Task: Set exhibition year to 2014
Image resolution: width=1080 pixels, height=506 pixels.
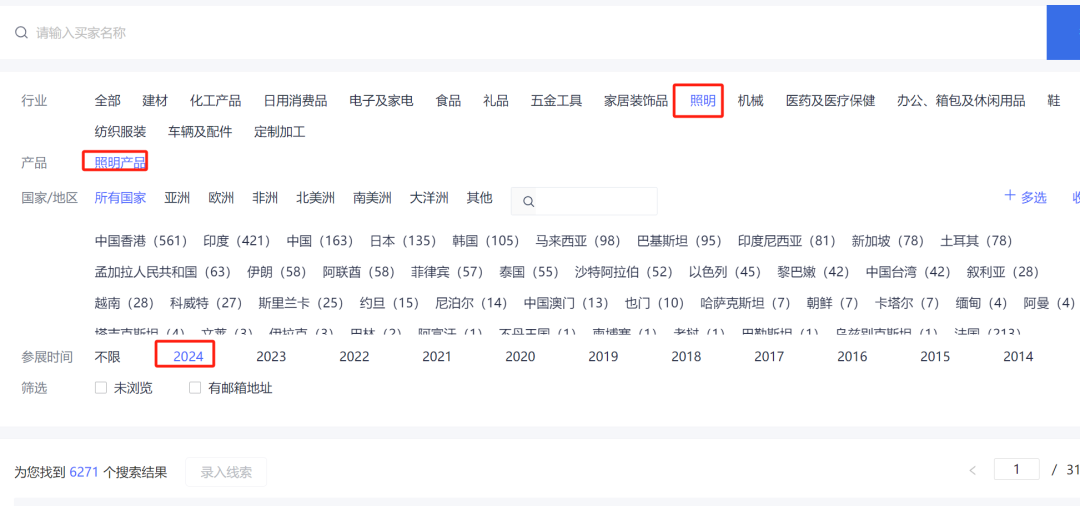Action: 1018,357
